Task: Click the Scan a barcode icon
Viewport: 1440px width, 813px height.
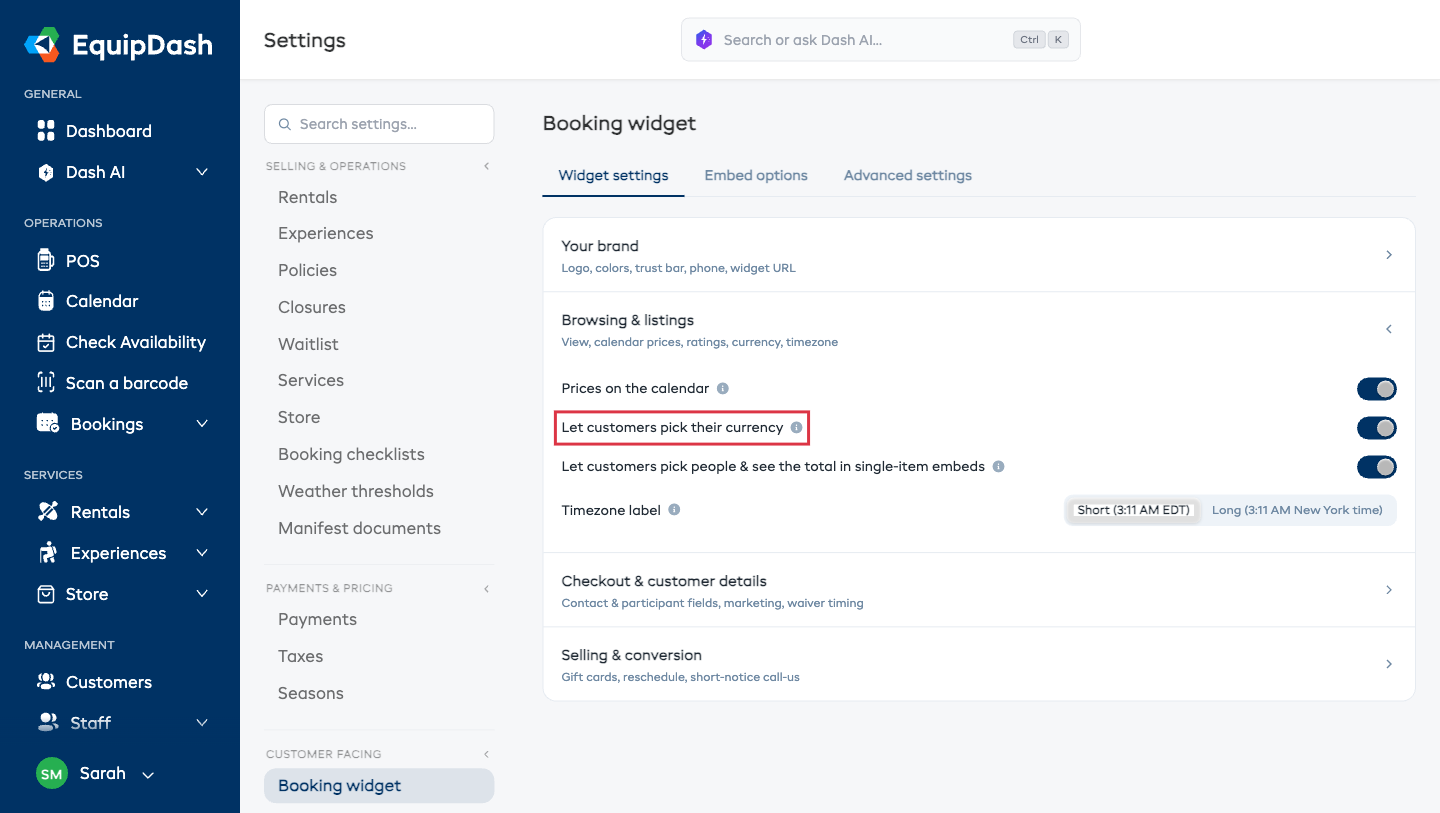Action: [46, 383]
